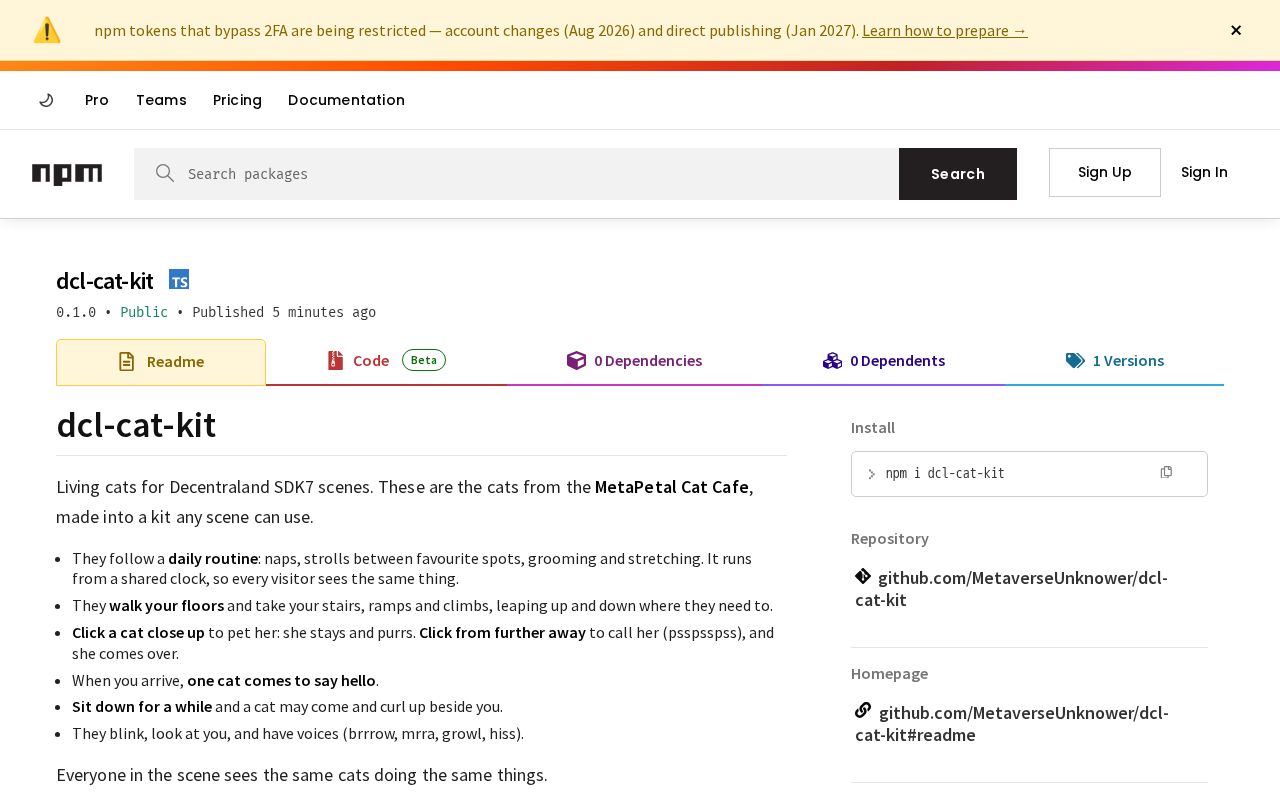Image resolution: width=1280 pixels, height=800 pixels.
Task: Click the TypeScript TS badge icon
Action: coord(179,280)
